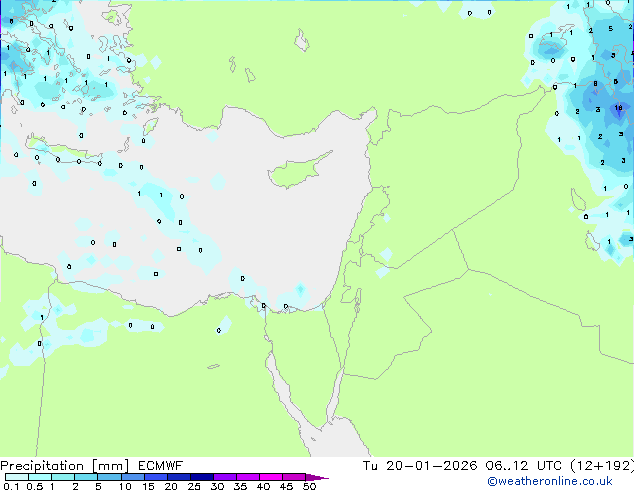Viewport: 634px width, 490px height.
Task: Click the '40' legend scale label
Action: tap(263, 486)
